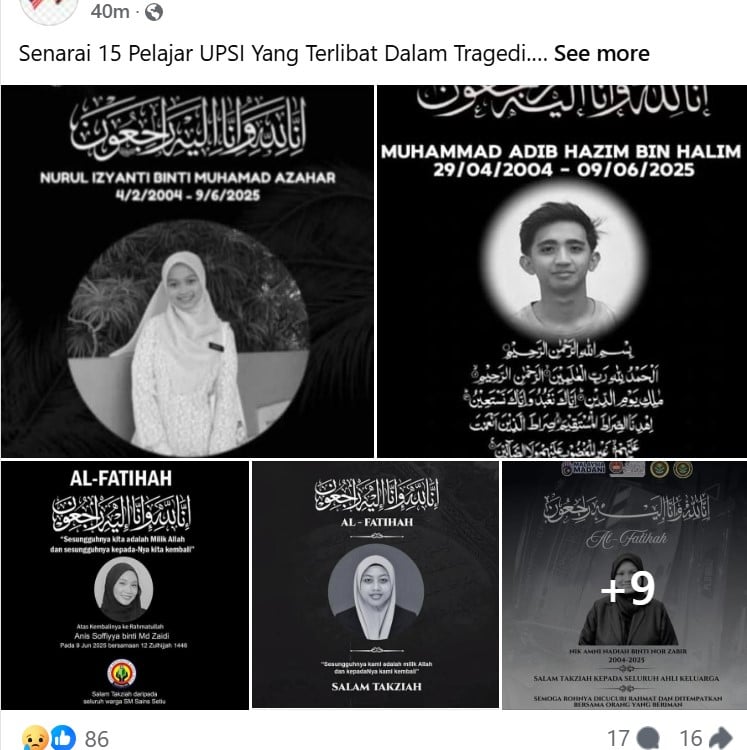This screenshot has height=750, width=747.
Task: Open the Nurul Izyanti memorial image
Action: click(187, 271)
